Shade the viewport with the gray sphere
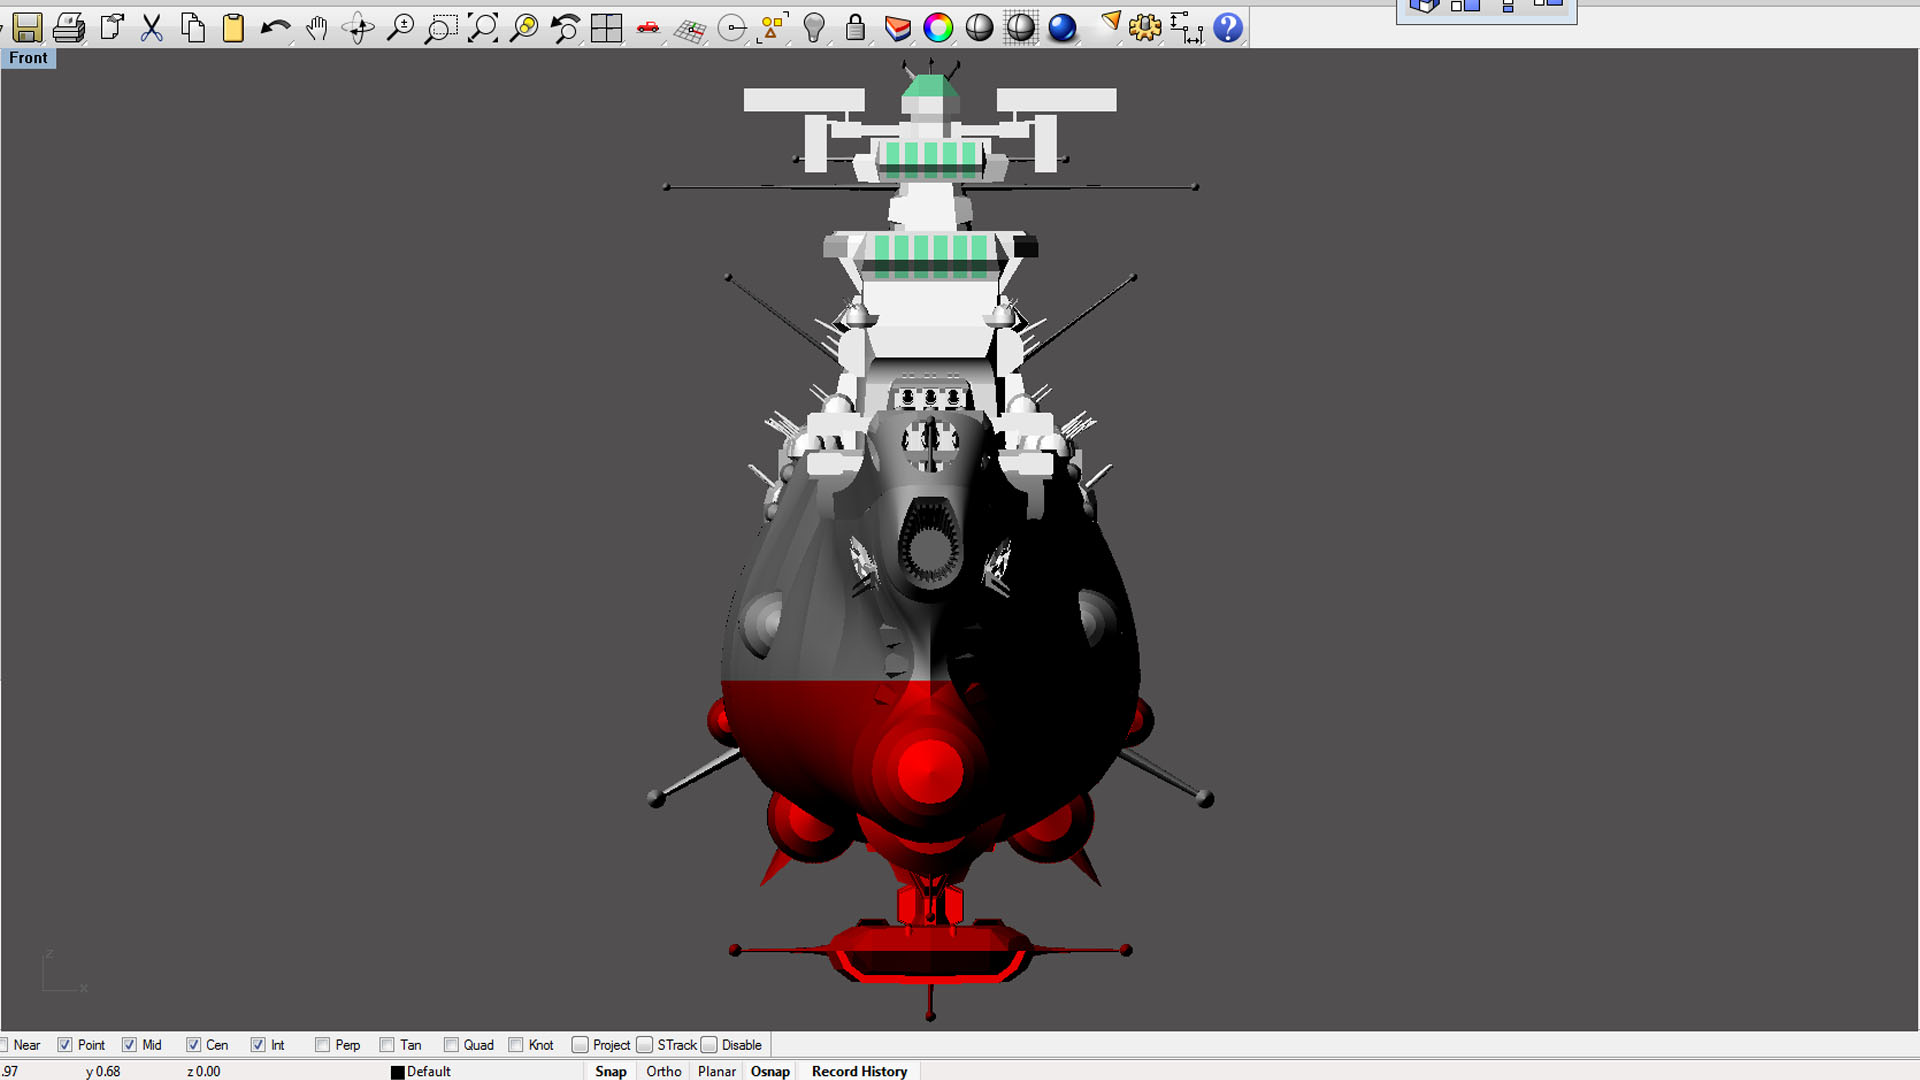Image resolution: width=1920 pixels, height=1080 pixels. pos(979,27)
